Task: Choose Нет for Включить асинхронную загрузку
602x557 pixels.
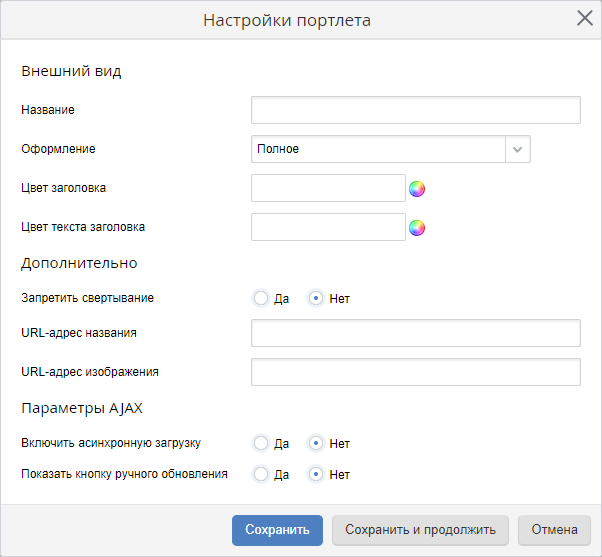Action: (316, 443)
